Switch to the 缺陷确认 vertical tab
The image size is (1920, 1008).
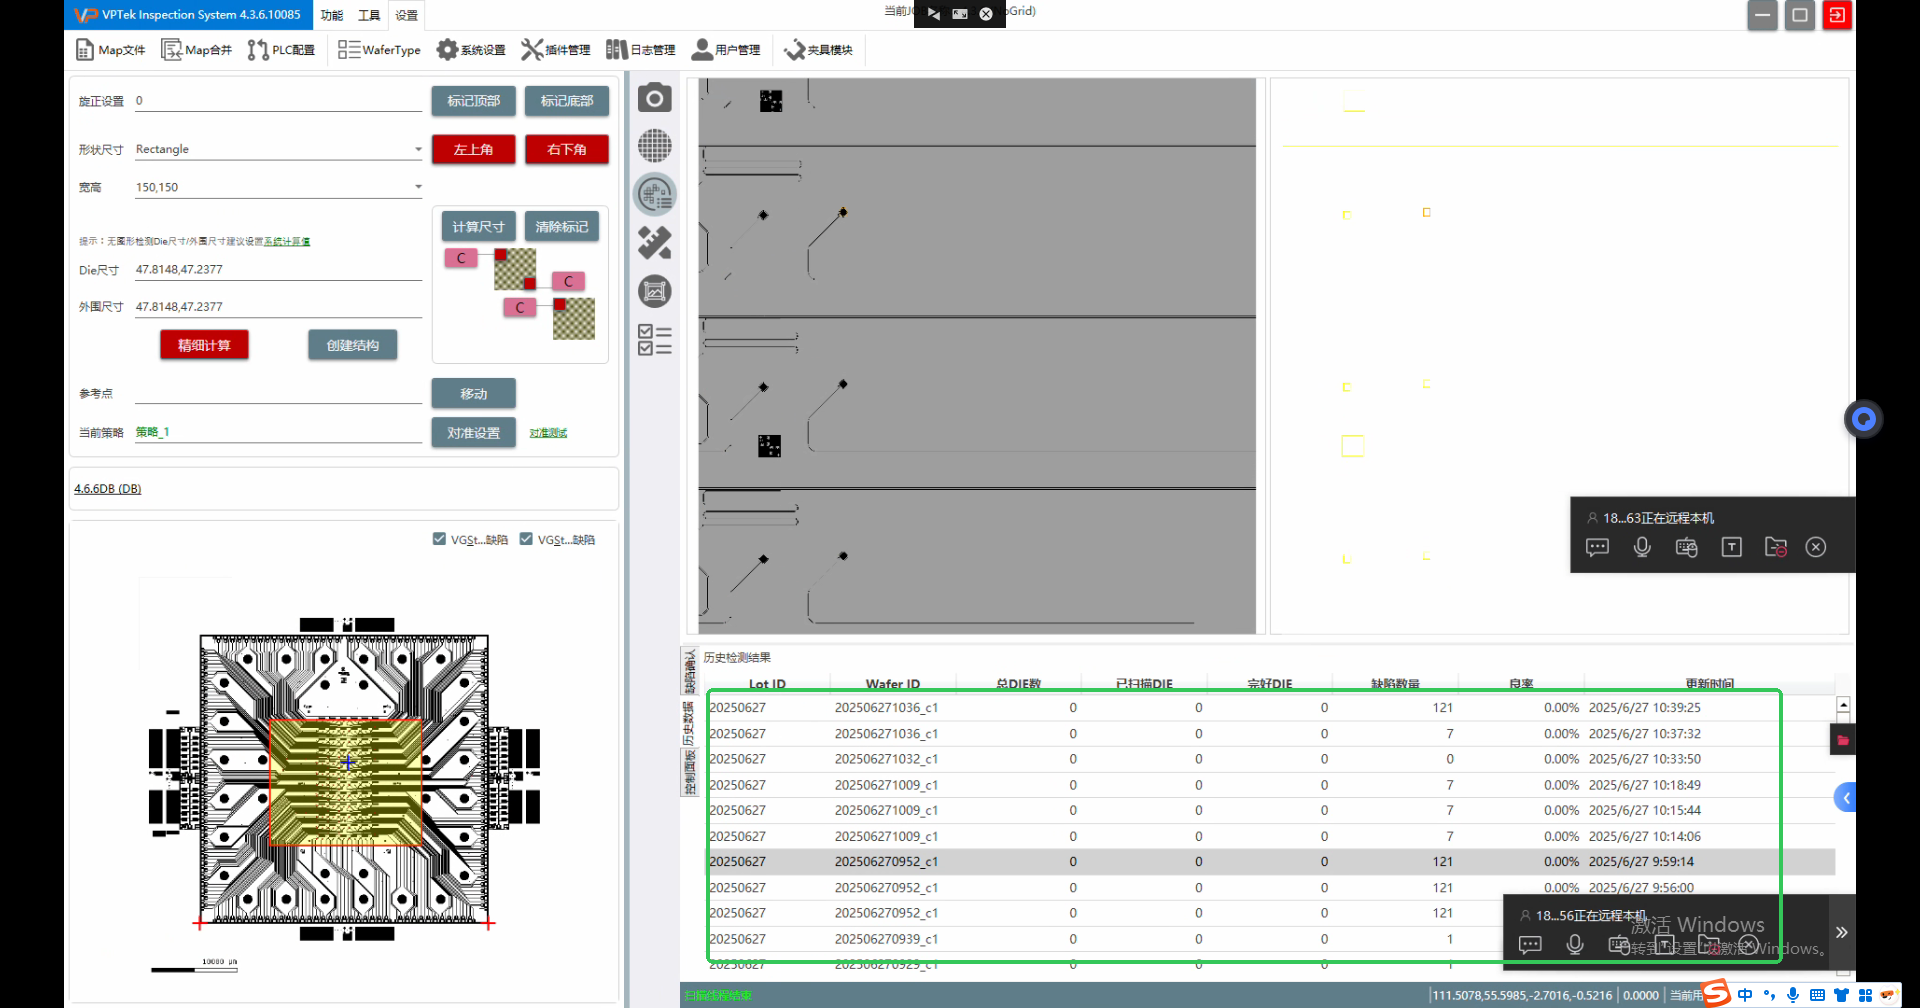coord(689,671)
